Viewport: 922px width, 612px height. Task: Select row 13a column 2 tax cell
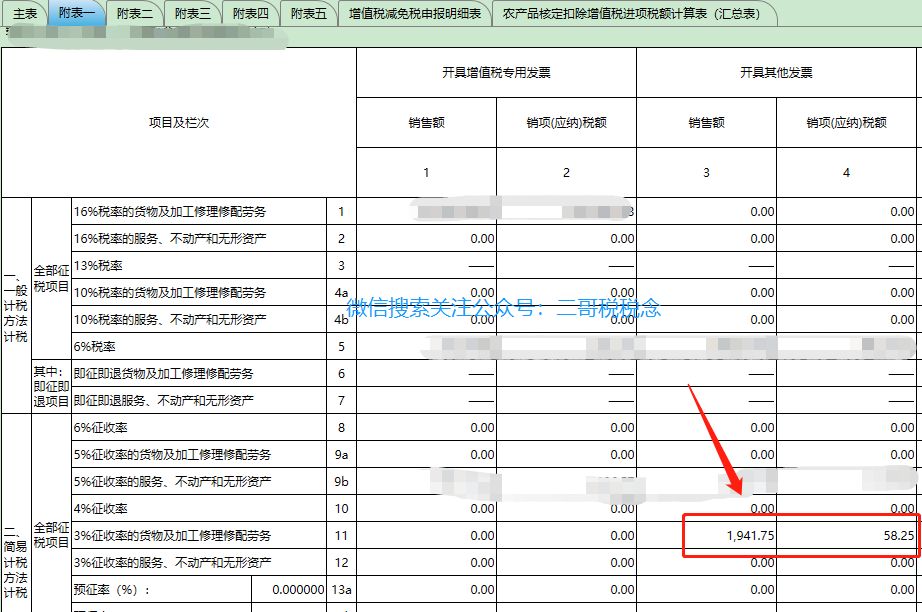pos(566,590)
